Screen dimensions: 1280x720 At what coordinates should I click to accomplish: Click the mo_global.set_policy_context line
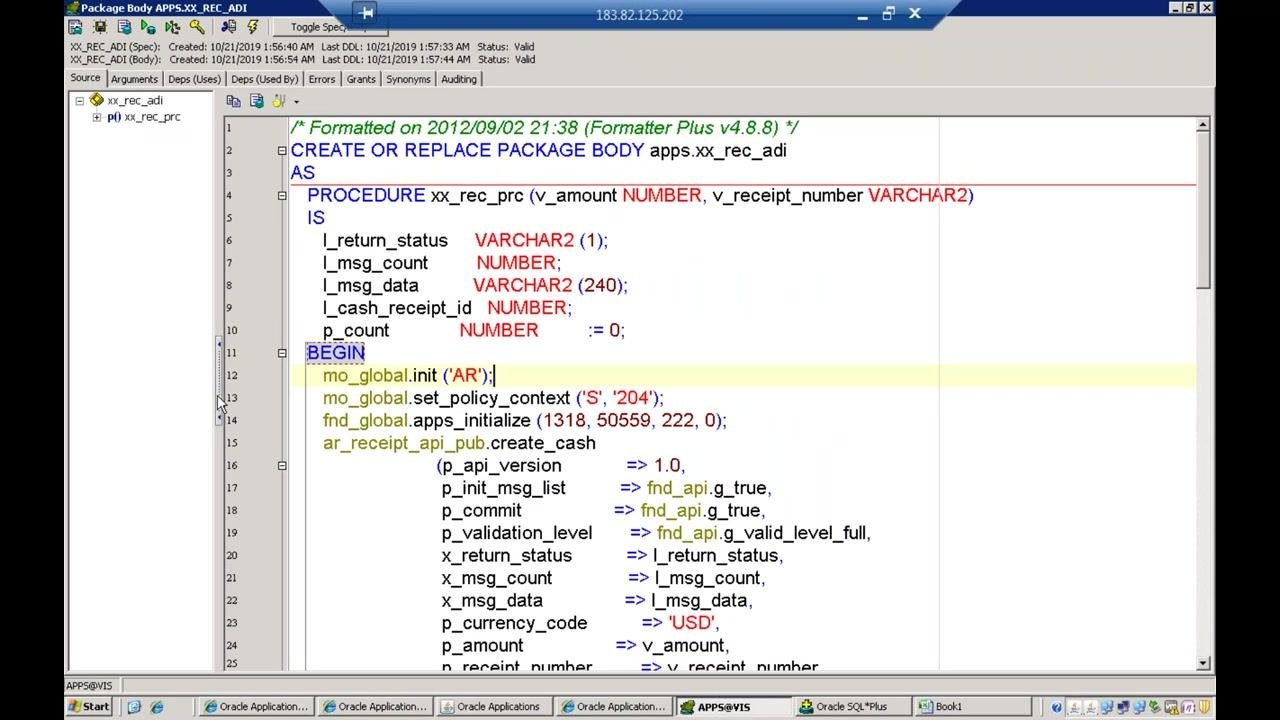pos(493,398)
